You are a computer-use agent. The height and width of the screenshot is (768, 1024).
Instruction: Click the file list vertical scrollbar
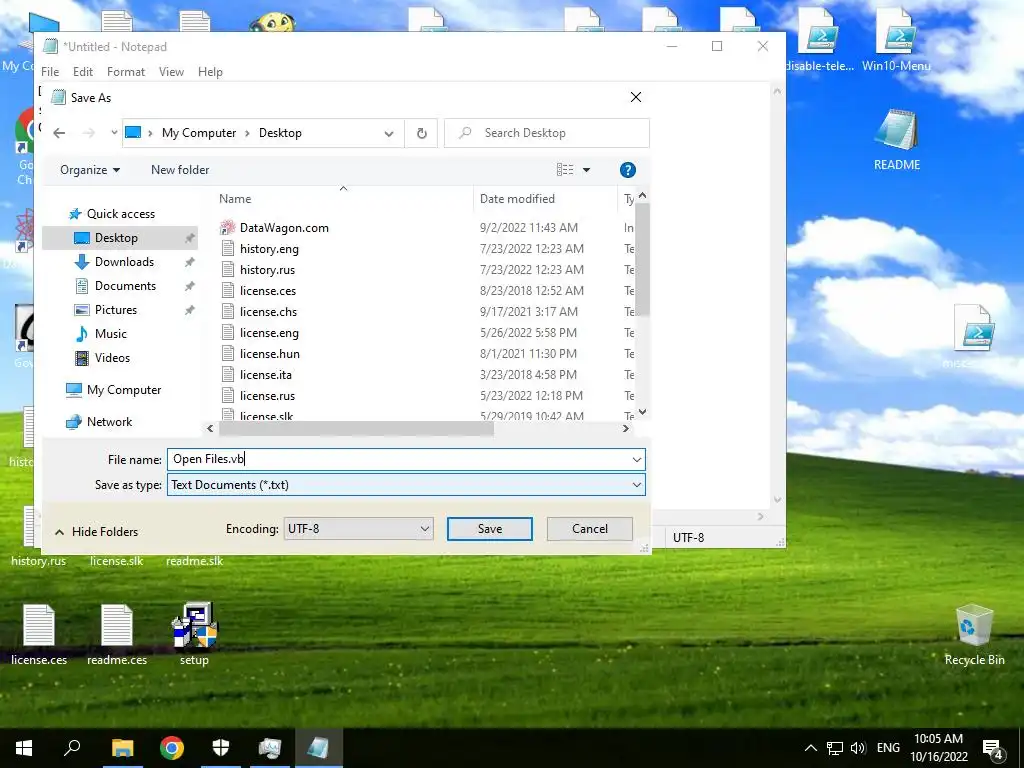[x=642, y=259]
